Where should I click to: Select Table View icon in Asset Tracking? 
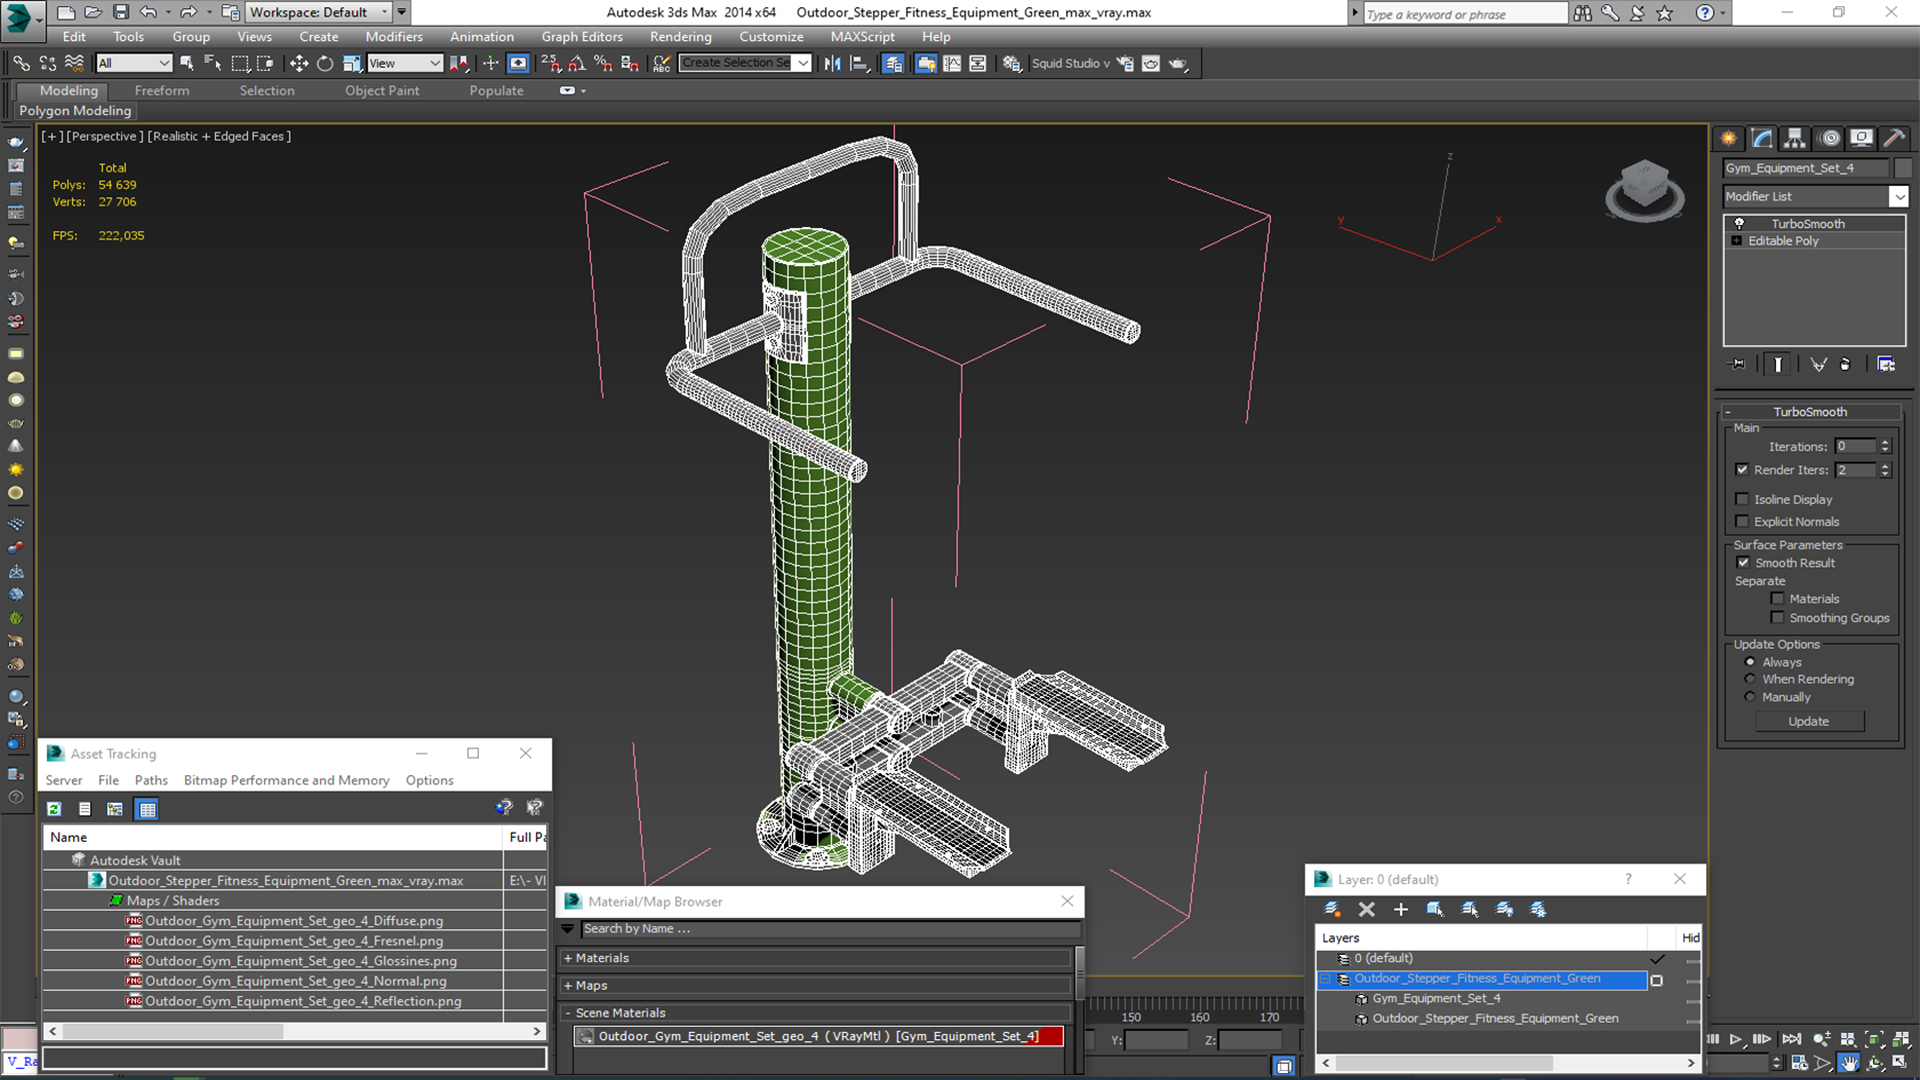pyautogui.click(x=147, y=809)
